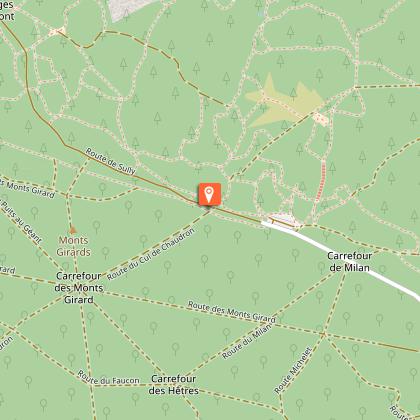Image resolution: width=420 pixels, height=420 pixels.
Task: Select the Route du Faucon label
Action: pyautogui.click(x=108, y=378)
